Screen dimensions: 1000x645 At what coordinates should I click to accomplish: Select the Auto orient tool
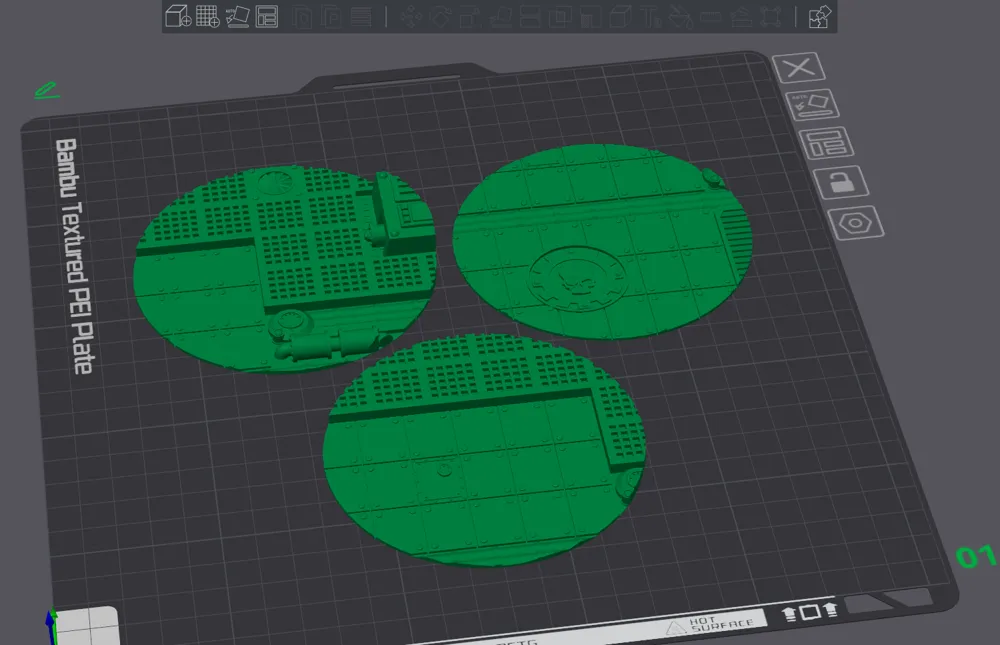pyautogui.click(x=236, y=16)
